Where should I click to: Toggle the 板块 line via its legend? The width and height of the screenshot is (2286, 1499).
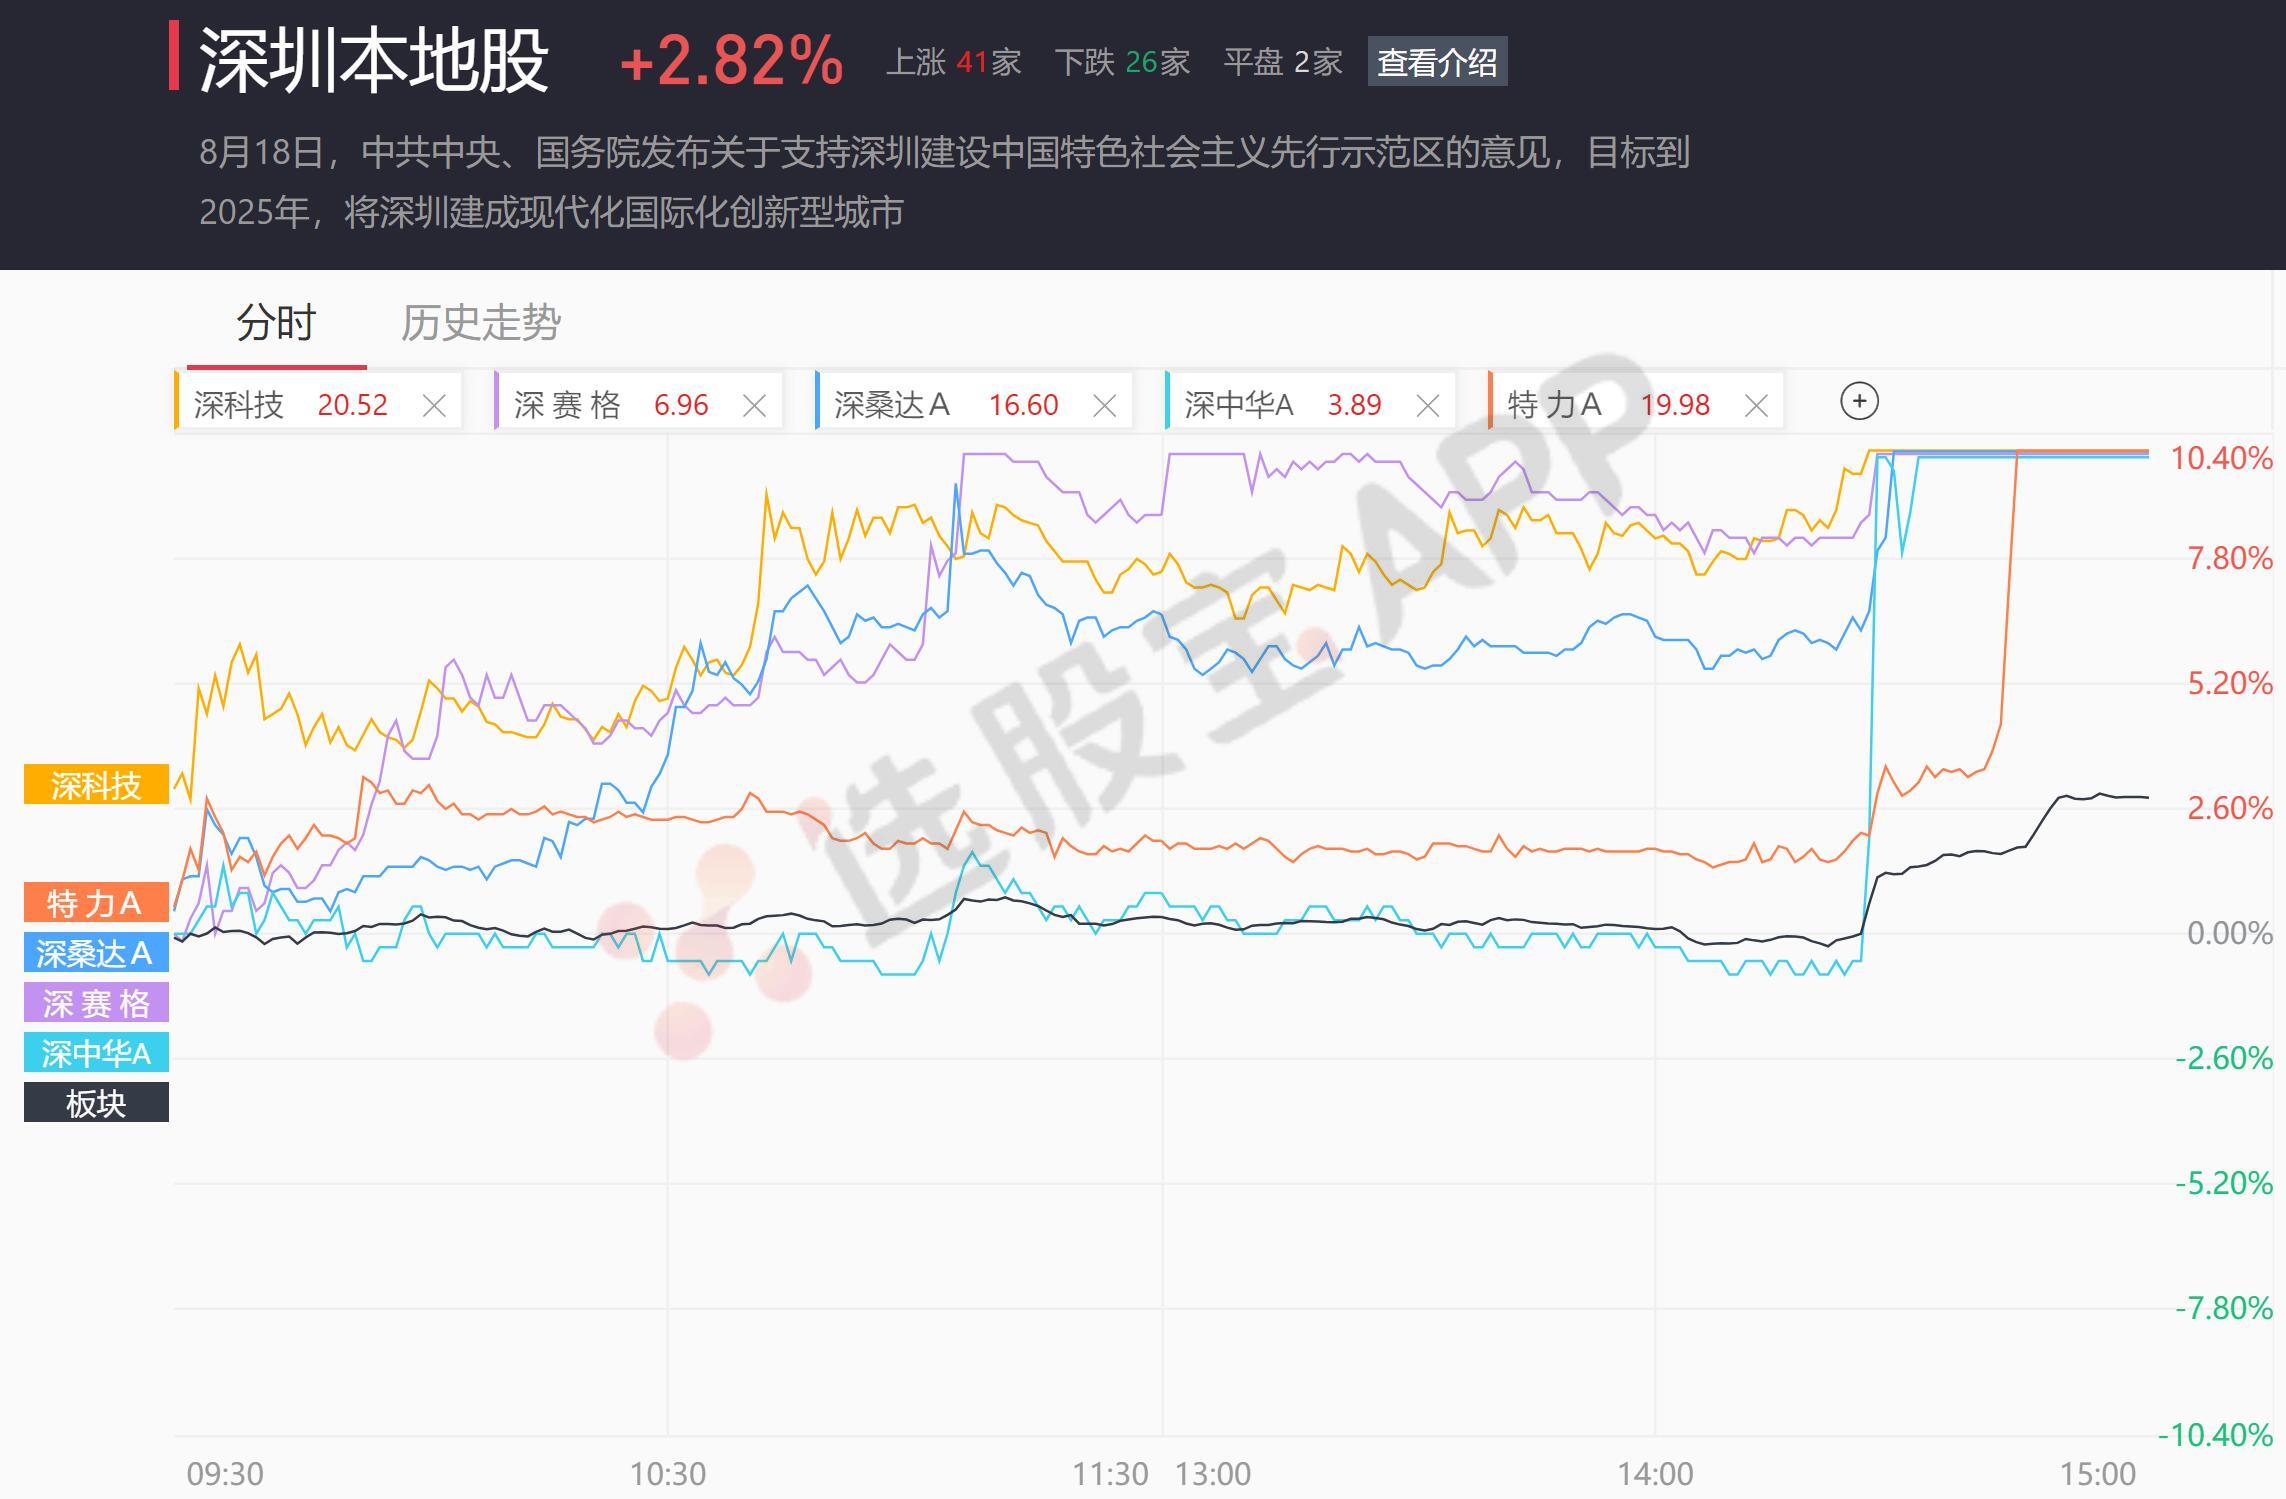[x=95, y=1102]
